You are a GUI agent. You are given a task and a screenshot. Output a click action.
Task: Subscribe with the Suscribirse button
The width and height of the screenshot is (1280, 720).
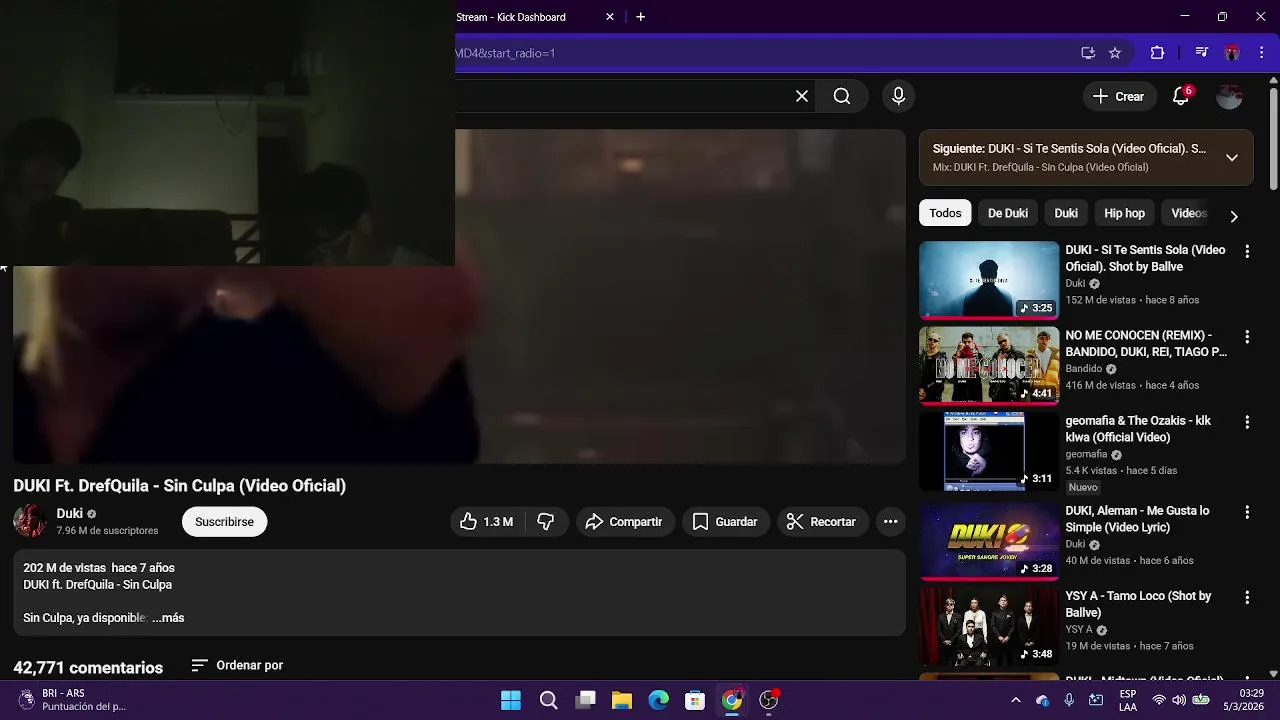point(224,521)
